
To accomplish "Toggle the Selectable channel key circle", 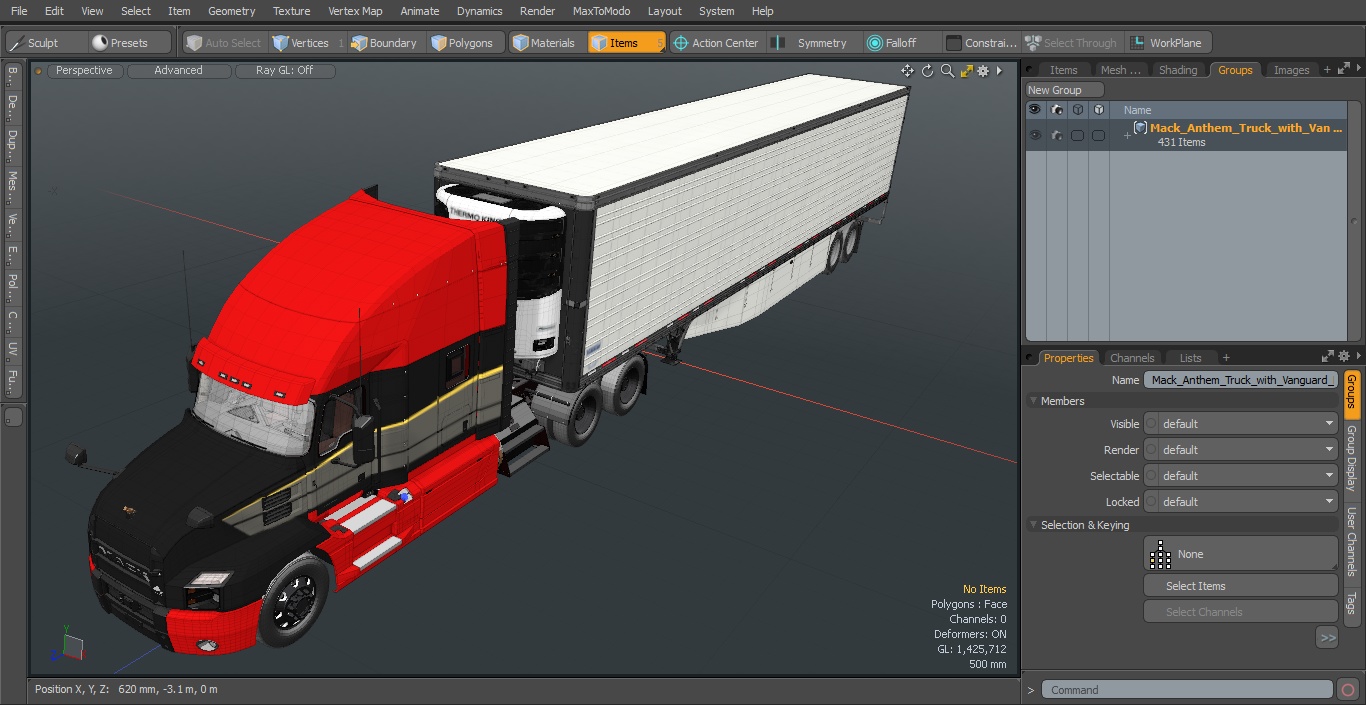I will tap(1151, 476).
